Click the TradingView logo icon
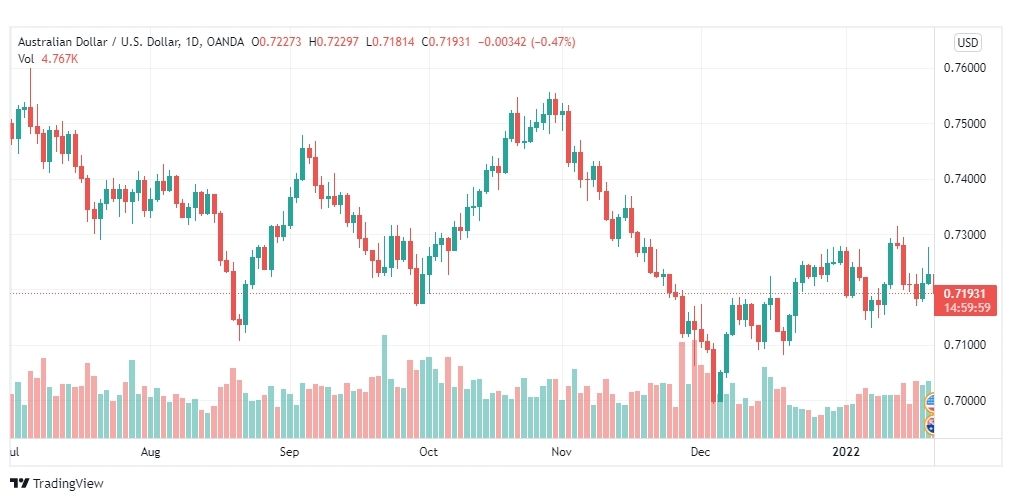The width and height of the screenshot is (1012, 501). pyautogui.click(x=19, y=483)
